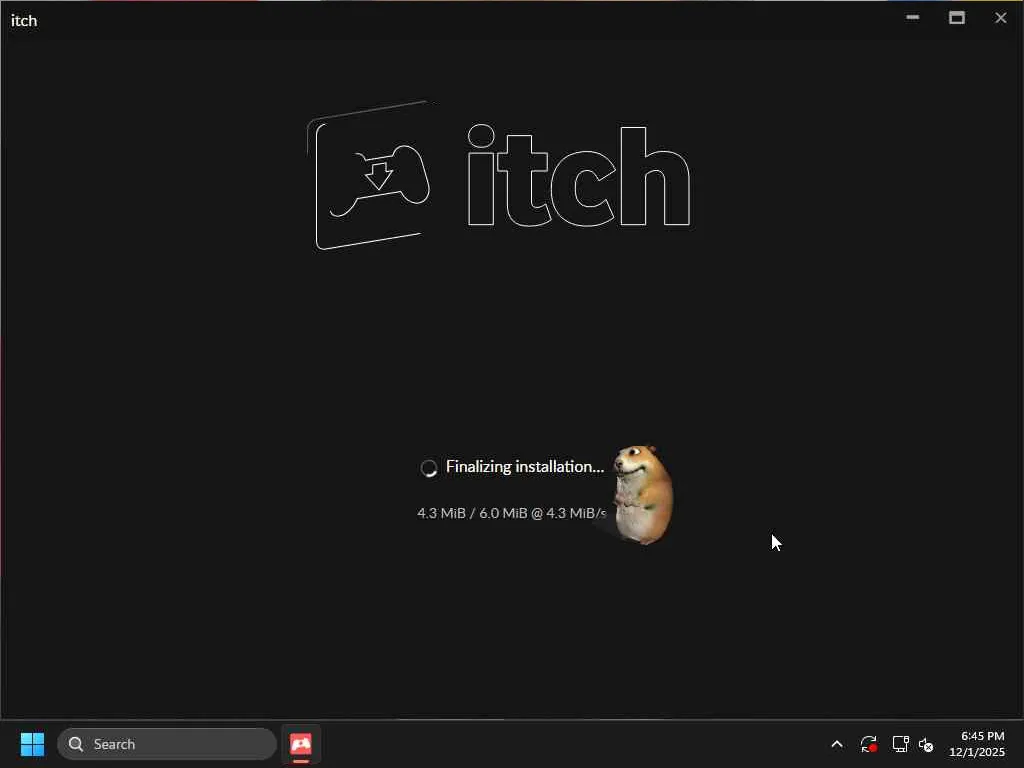Click the itch app icon in the taskbar
Viewport: 1024px width, 768px height.
click(x=300, y=744)
